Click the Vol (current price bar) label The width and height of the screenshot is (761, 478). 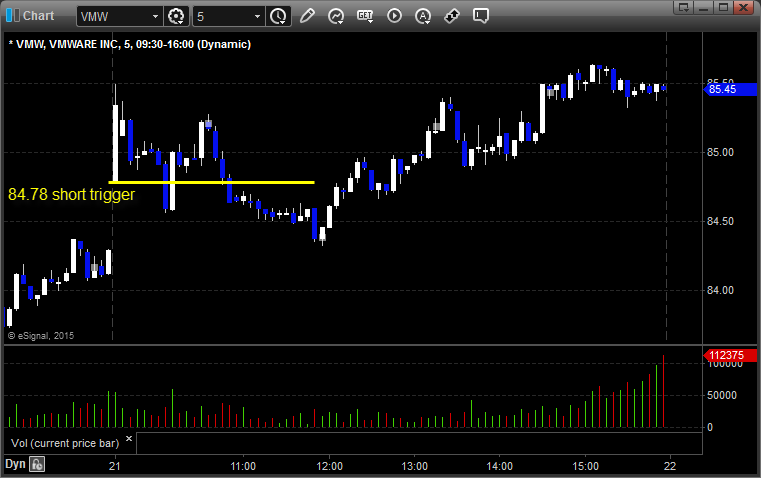[65, 443]
